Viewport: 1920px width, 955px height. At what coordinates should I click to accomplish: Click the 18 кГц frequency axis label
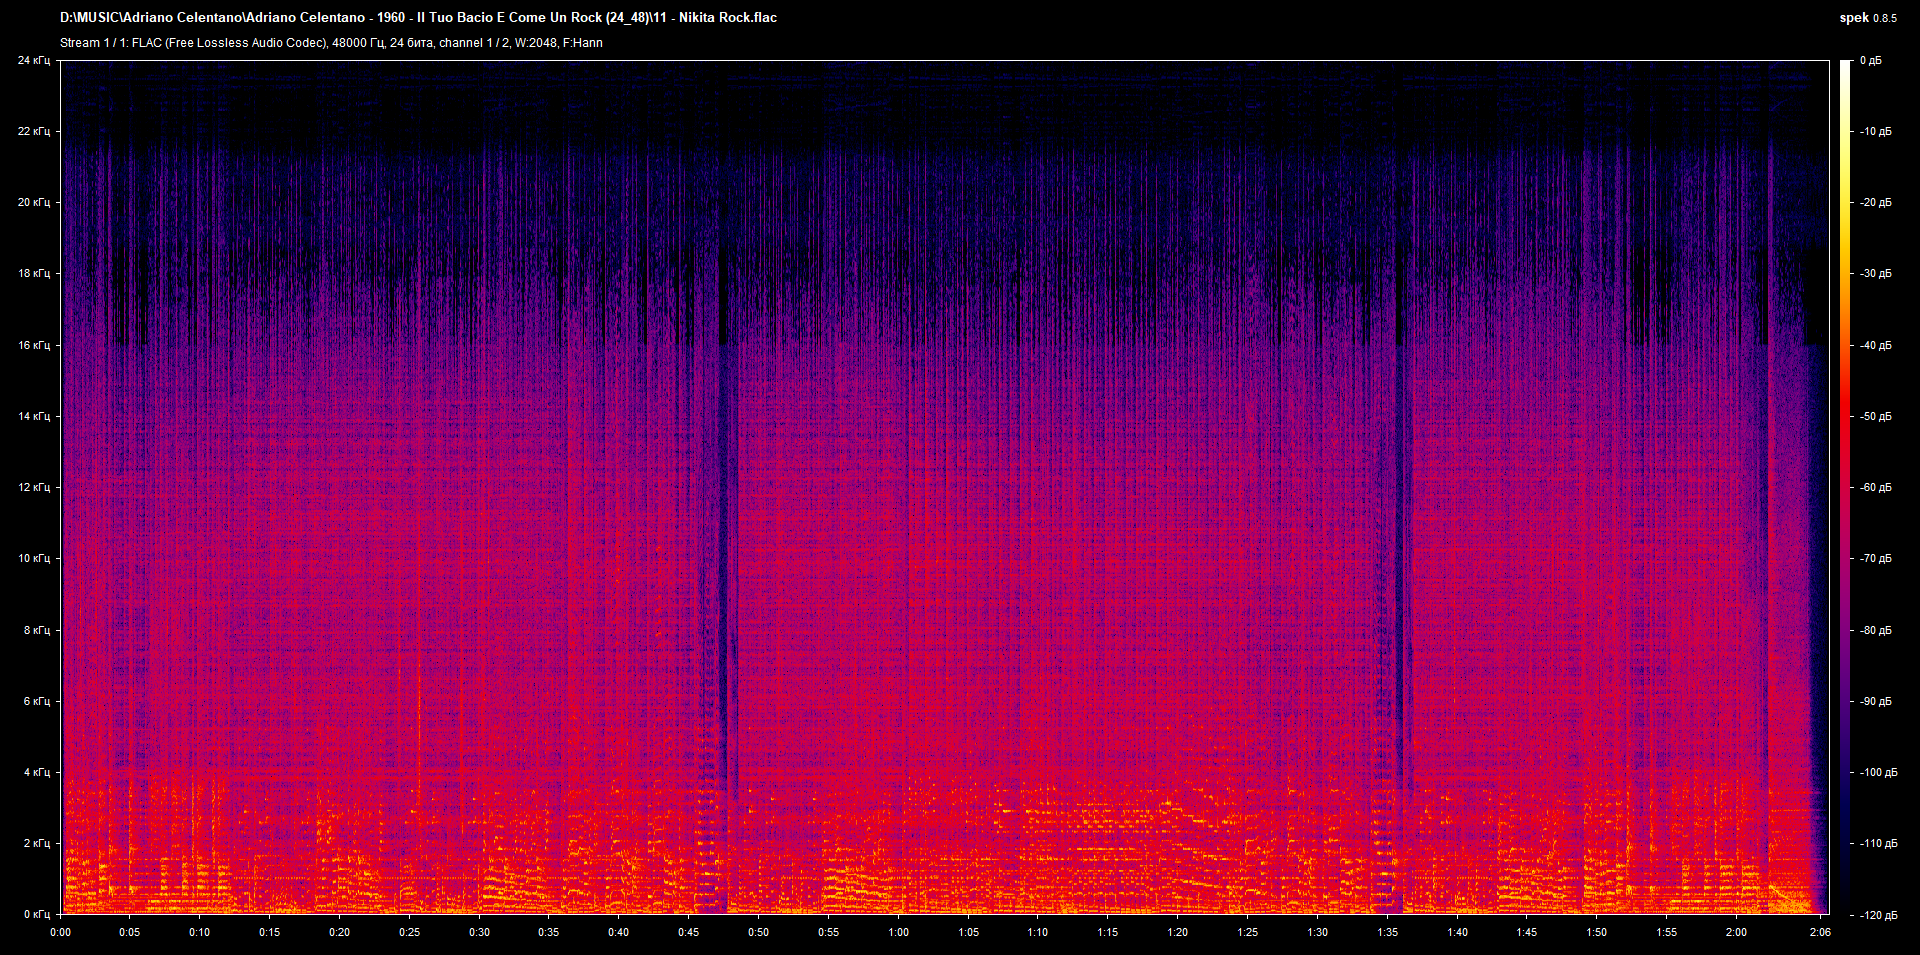pos(34,274)
